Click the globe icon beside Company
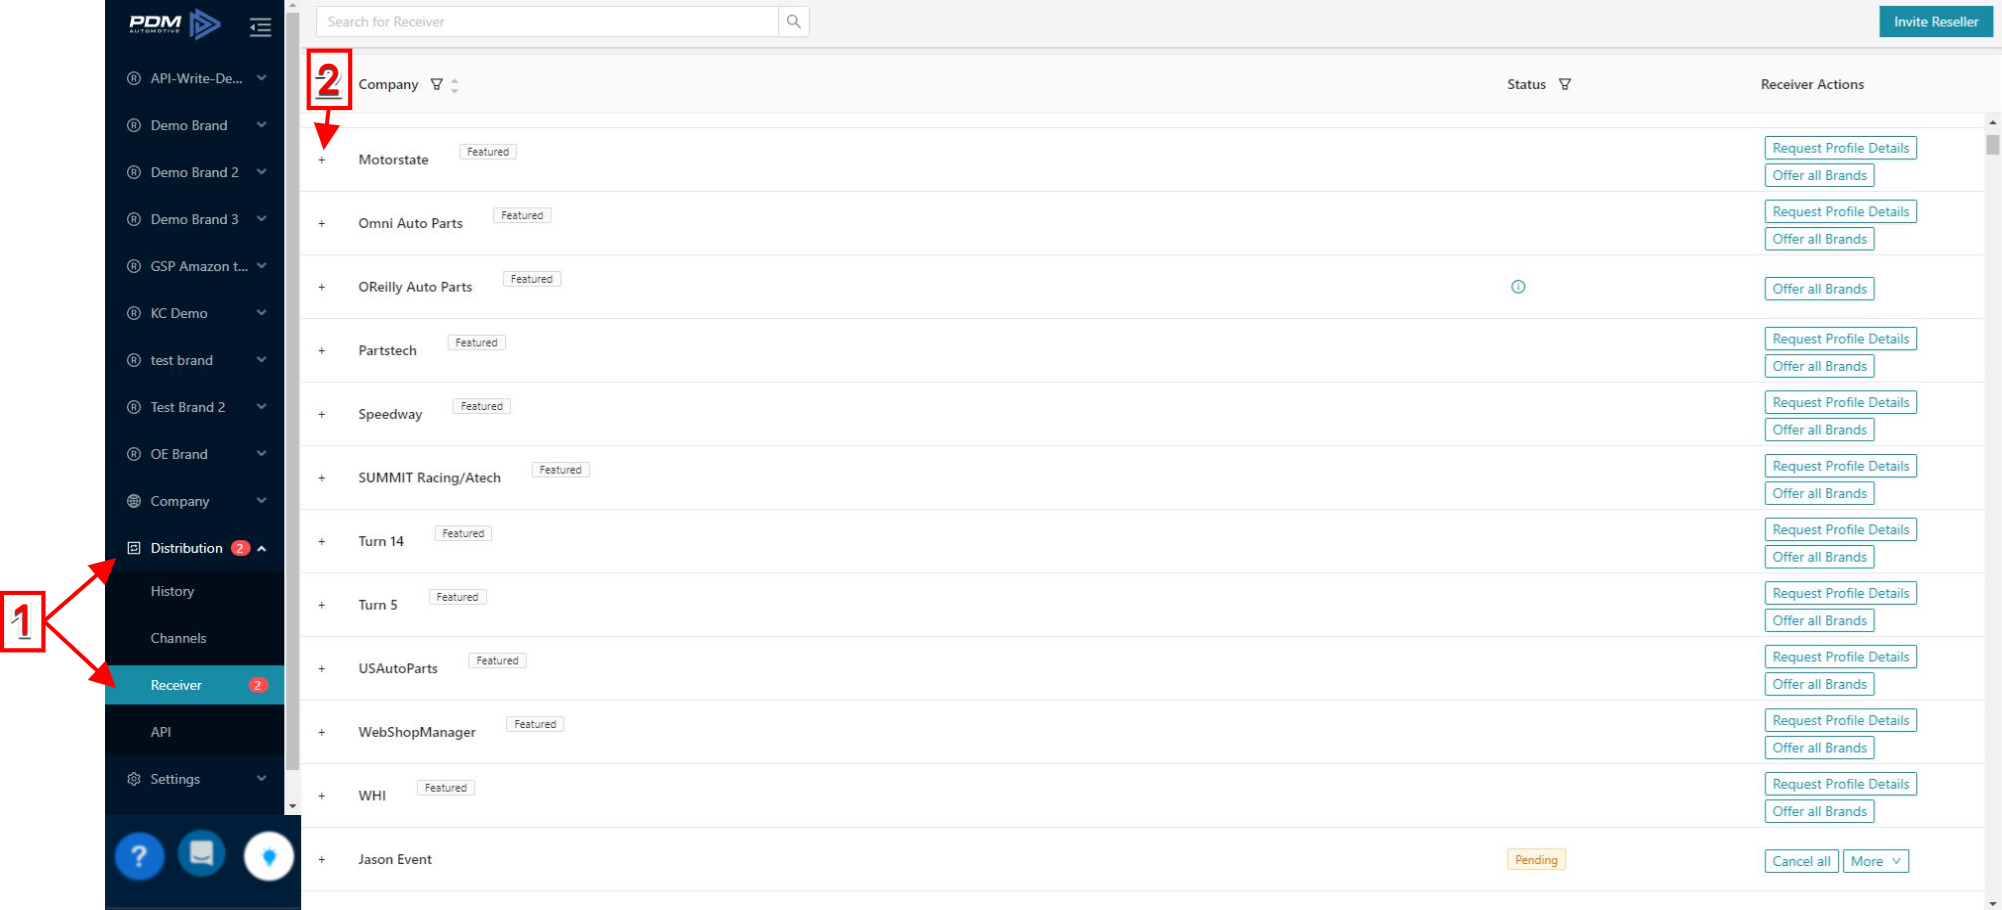 pos(134,501)
